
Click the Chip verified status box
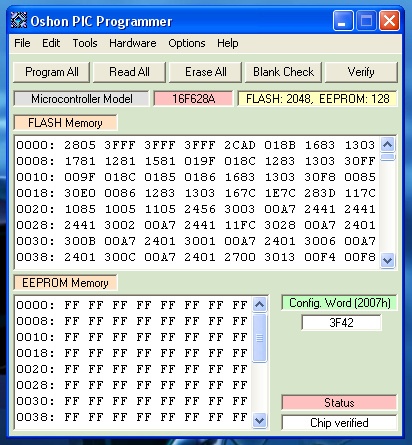click(339, 423)
